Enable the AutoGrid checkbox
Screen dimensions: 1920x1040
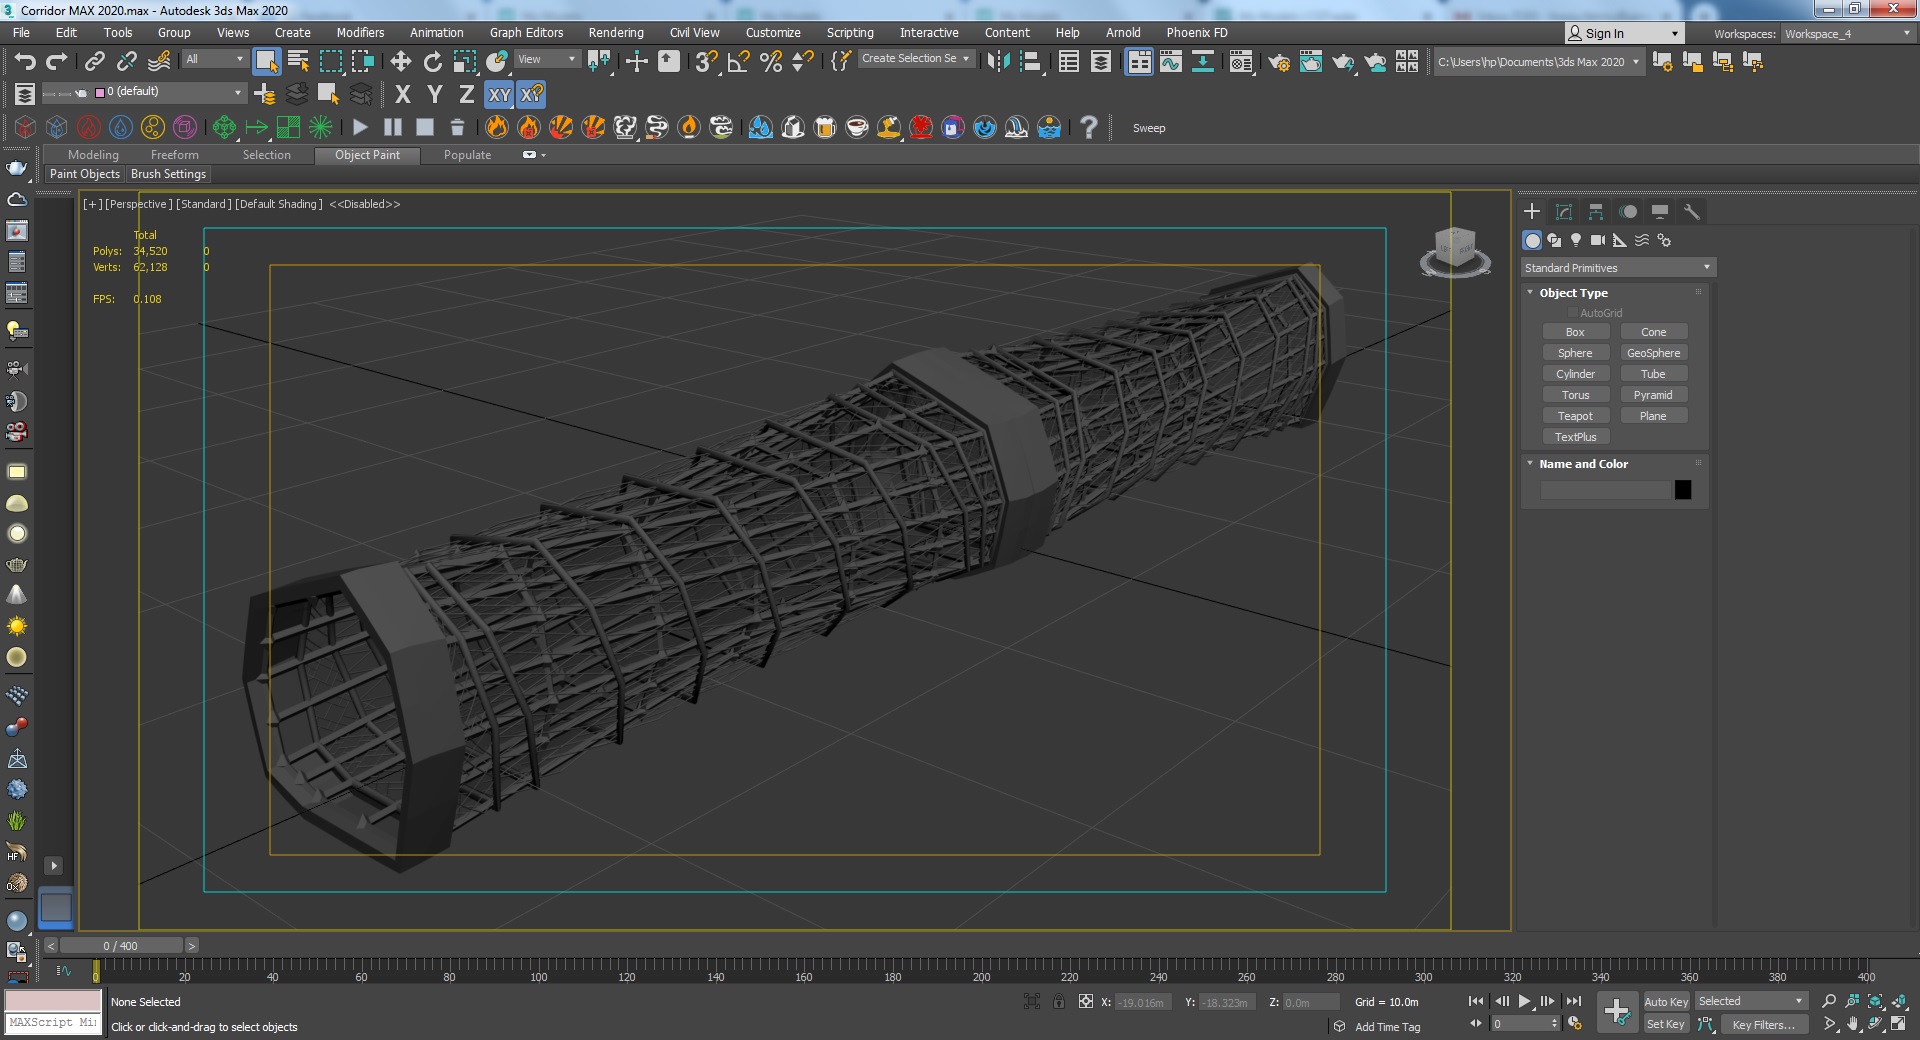tap(1572, 313)
